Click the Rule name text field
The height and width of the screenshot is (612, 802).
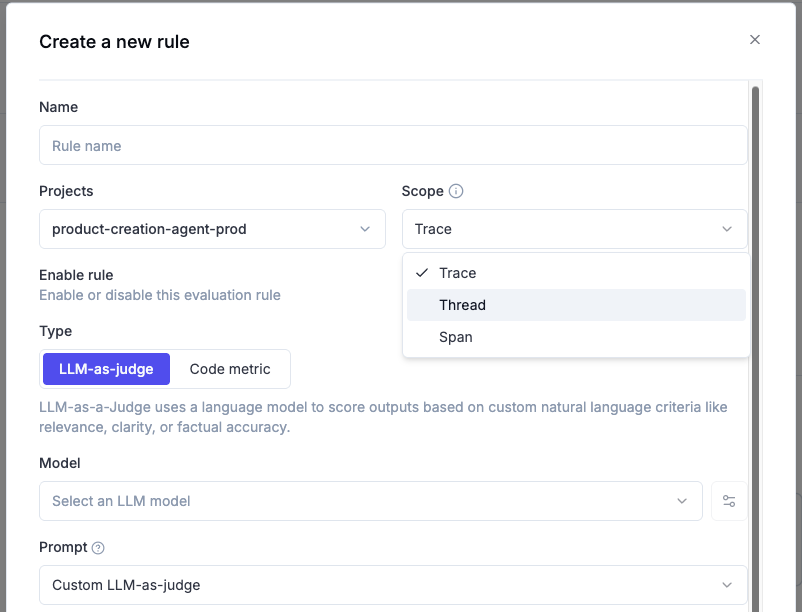coord(392,145)
